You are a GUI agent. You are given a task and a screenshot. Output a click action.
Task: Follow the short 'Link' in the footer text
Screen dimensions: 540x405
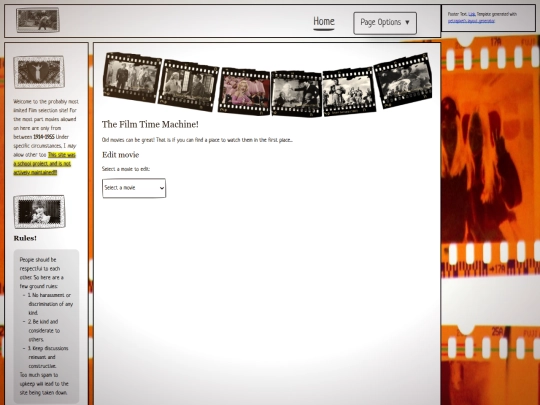pos(472,14)
